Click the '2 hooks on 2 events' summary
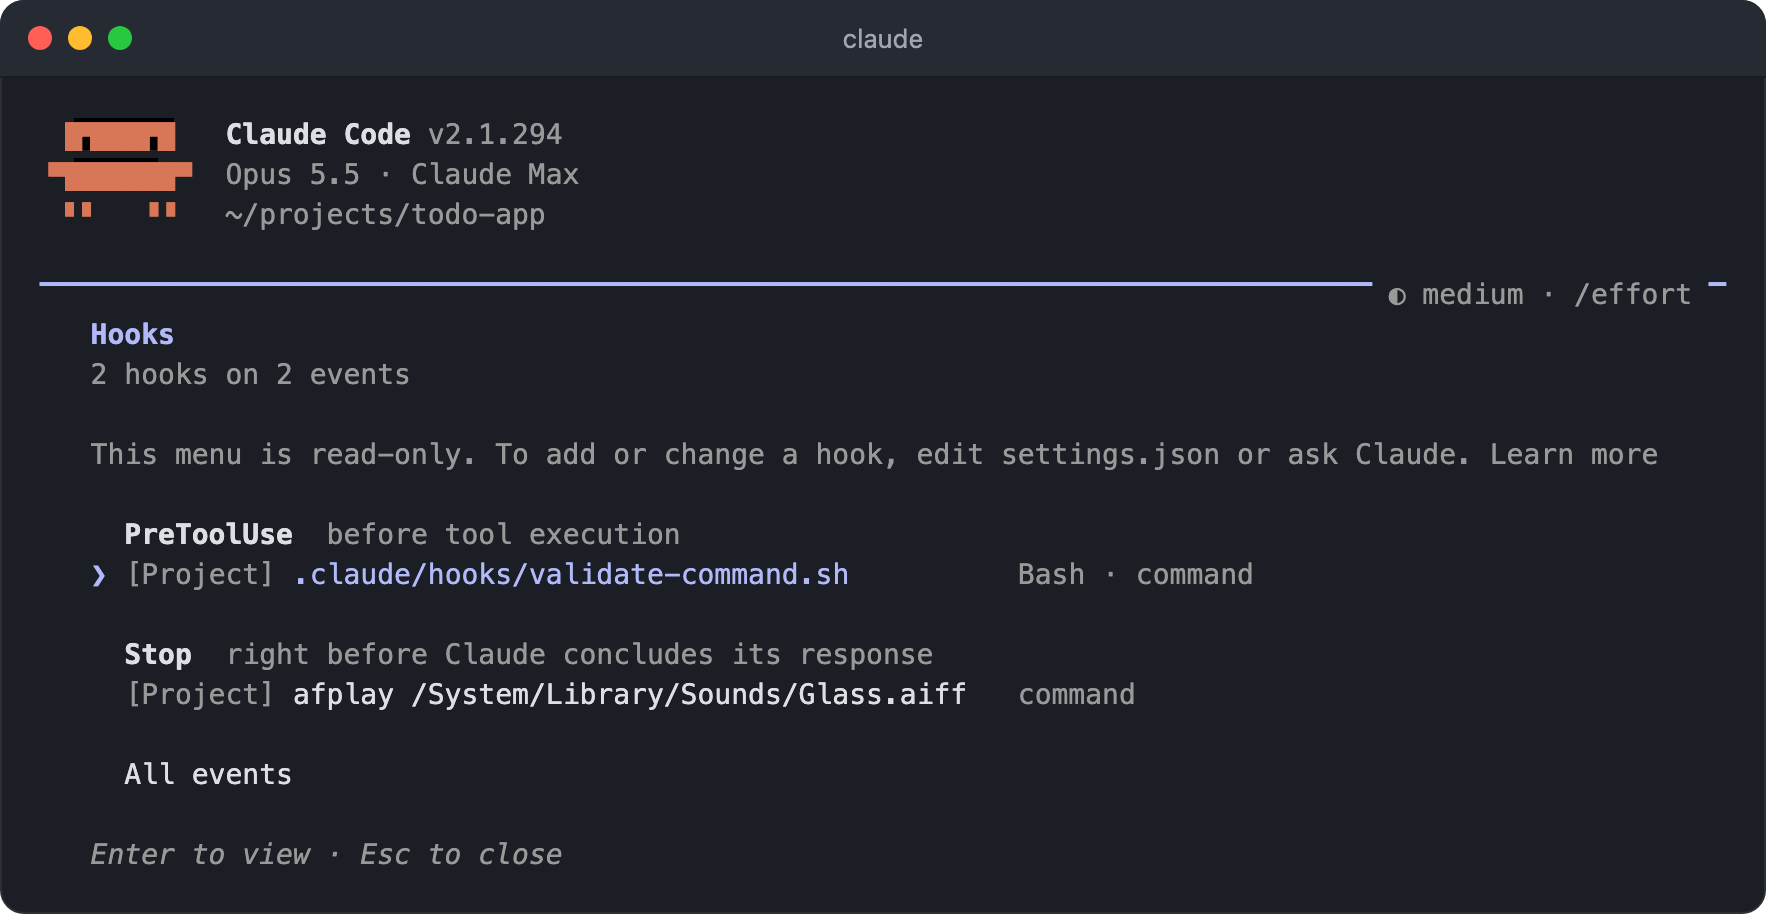This screenshot has height=914, width=1766. point(250,374)
